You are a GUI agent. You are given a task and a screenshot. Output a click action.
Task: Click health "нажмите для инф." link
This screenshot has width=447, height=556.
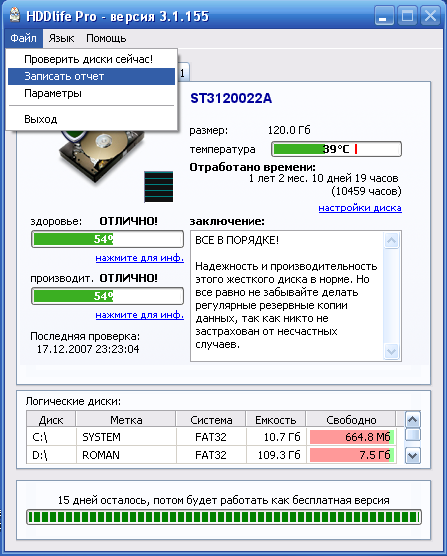coord(140,258)
